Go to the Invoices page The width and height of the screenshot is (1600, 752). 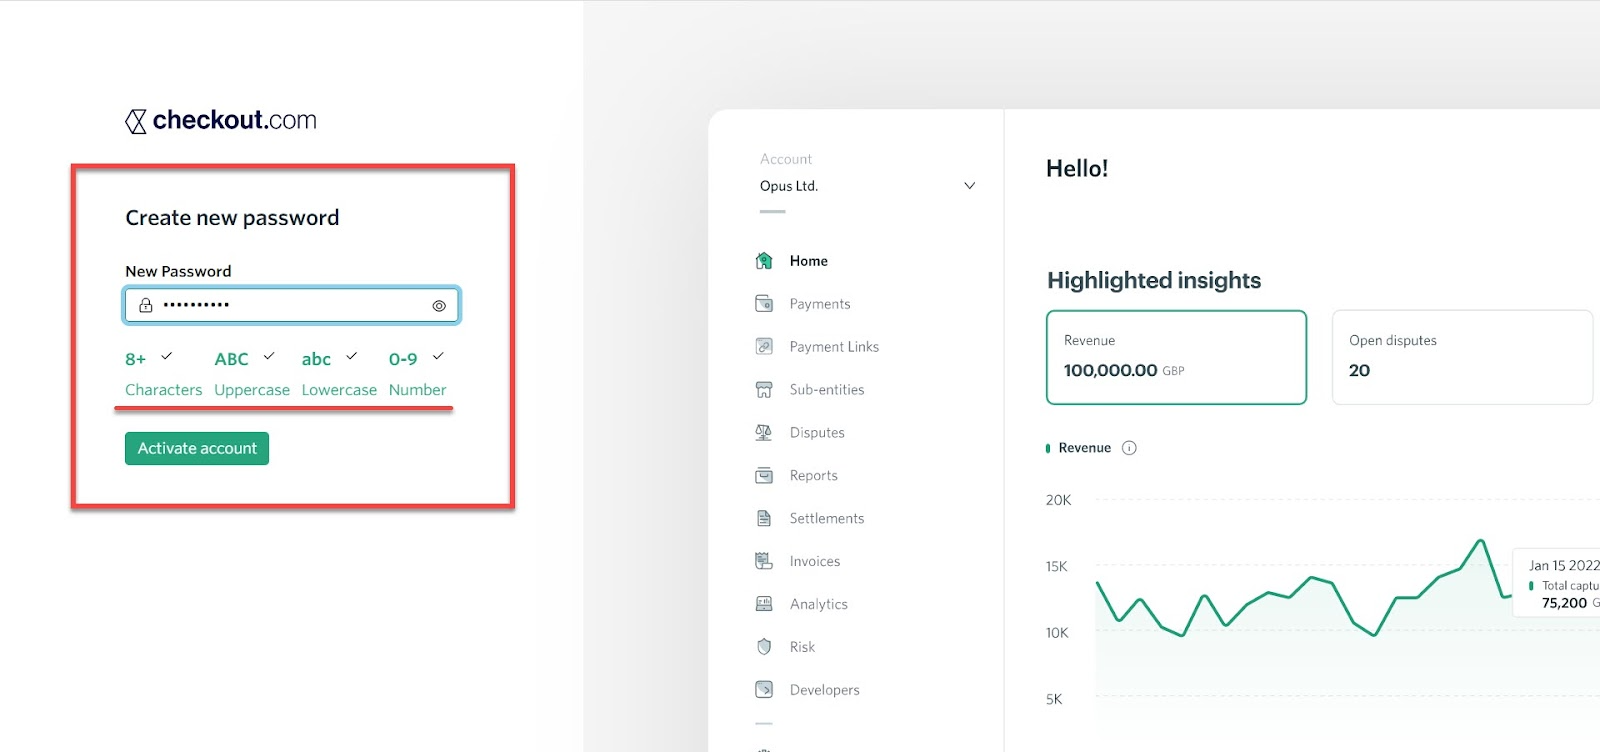click(x=815, y=562)
